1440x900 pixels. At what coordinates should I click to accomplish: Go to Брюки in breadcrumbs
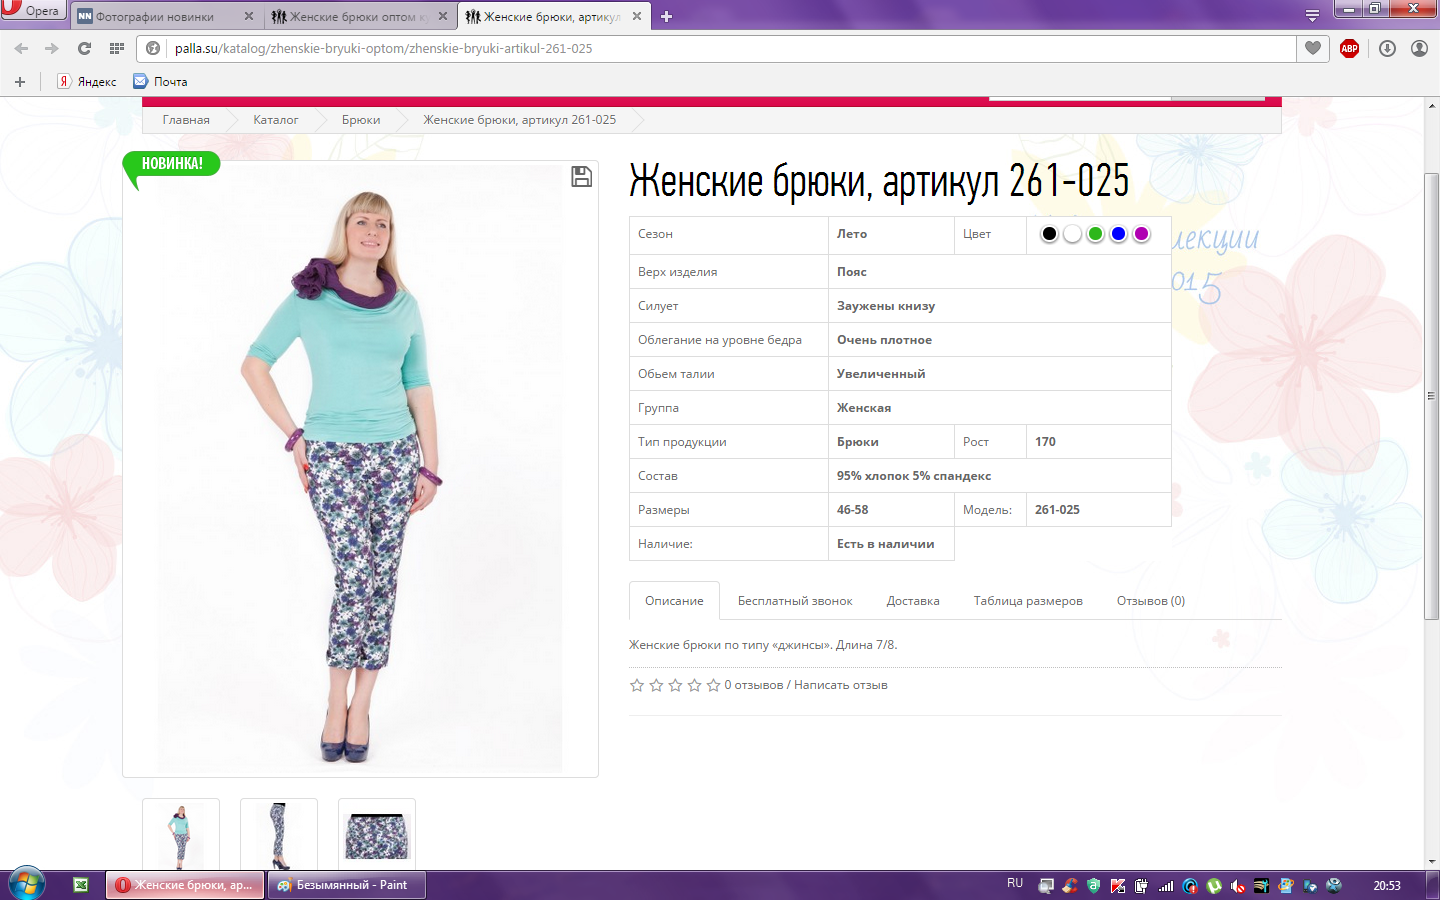pyautogui.click(x=361, y=120)
